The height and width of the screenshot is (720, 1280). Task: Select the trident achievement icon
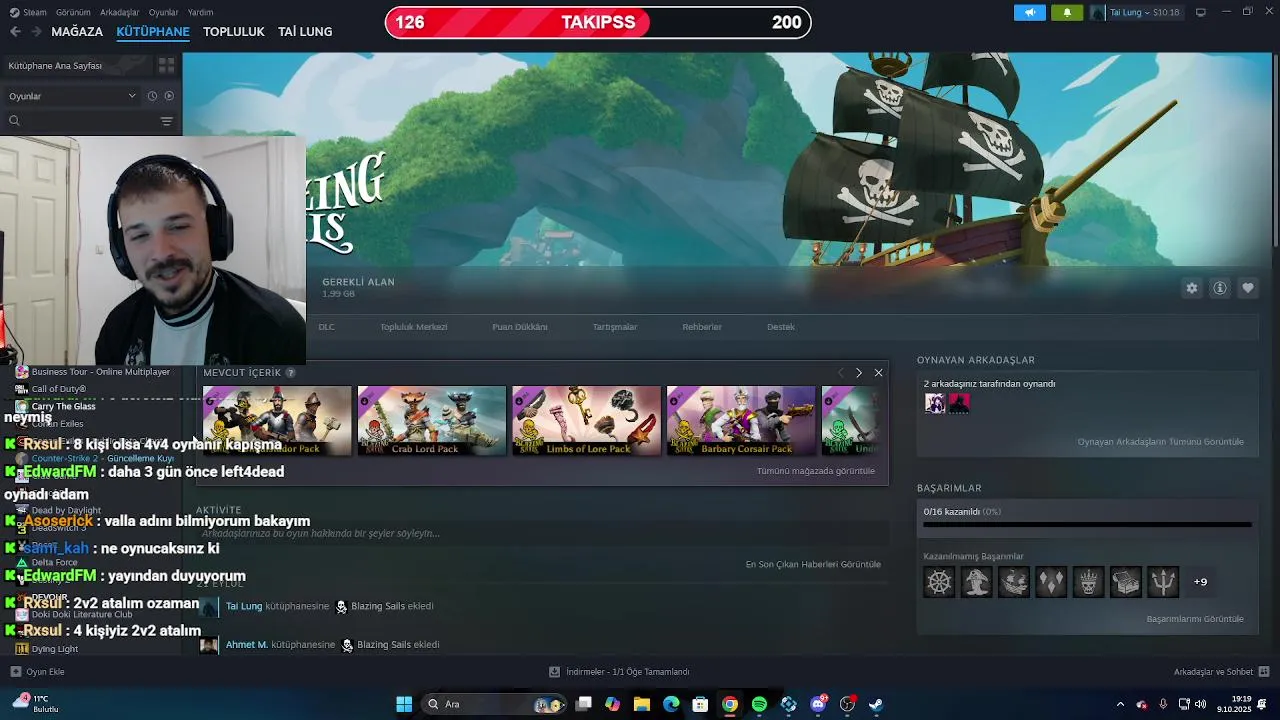1163,582
